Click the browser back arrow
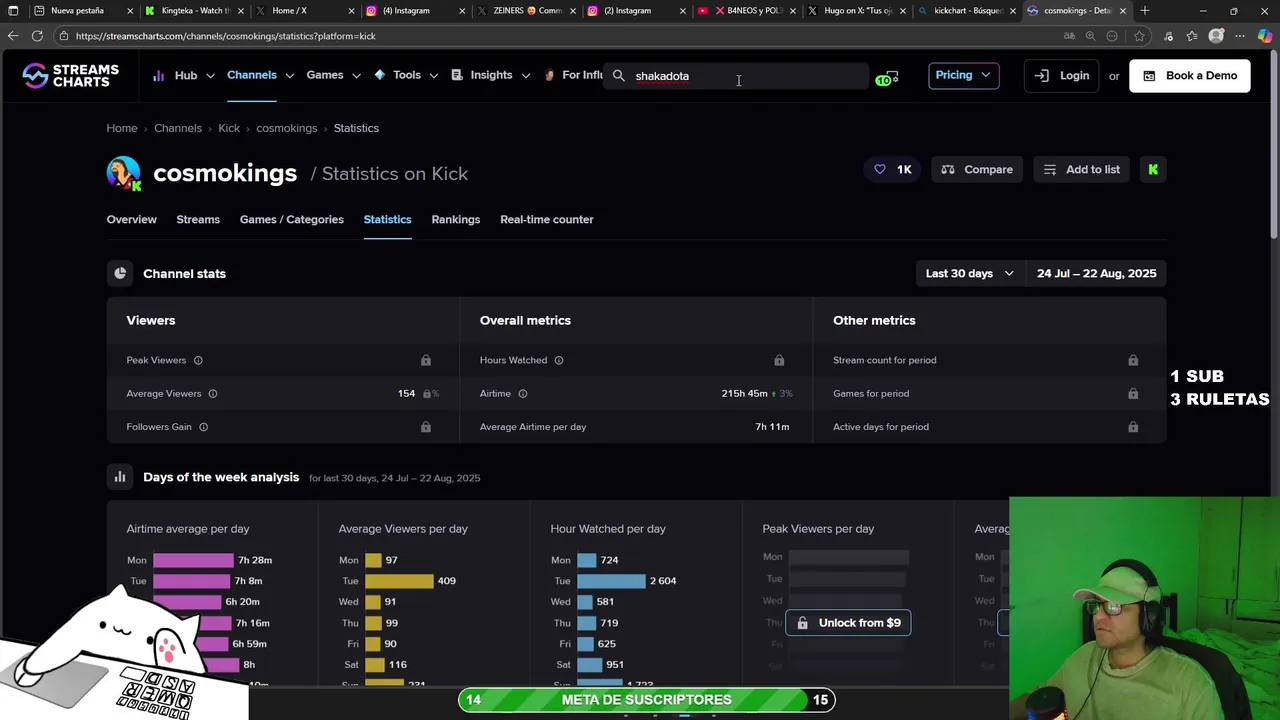This screenshot has width=1280, height=720. [13, 36]
